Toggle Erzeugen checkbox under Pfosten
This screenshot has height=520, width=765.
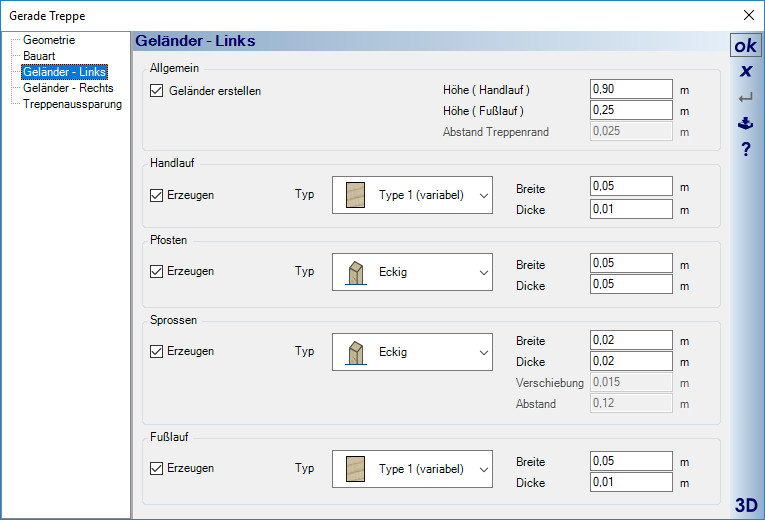pyautogui.click(x=156, y=271)
